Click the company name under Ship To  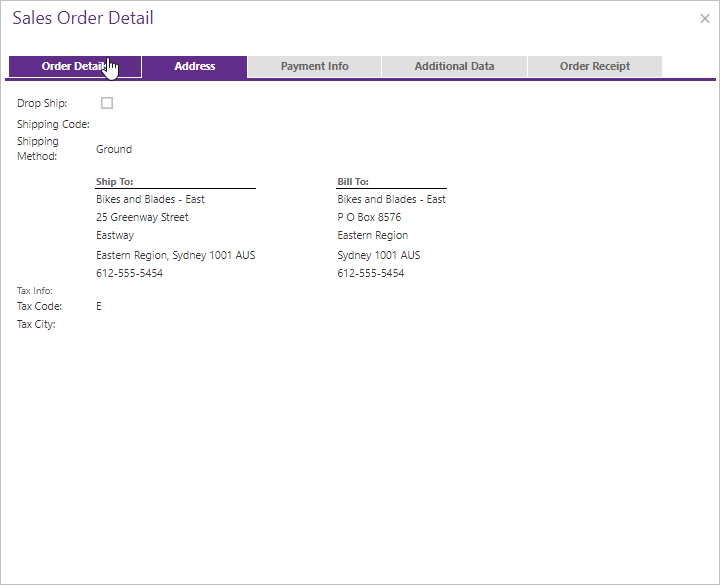point(150,199)
